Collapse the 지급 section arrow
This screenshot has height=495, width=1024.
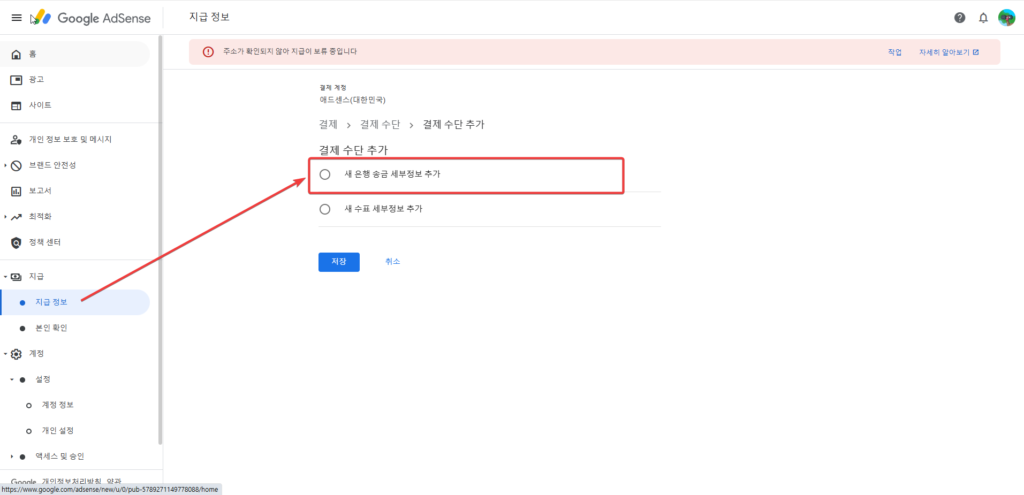(5, 277)
